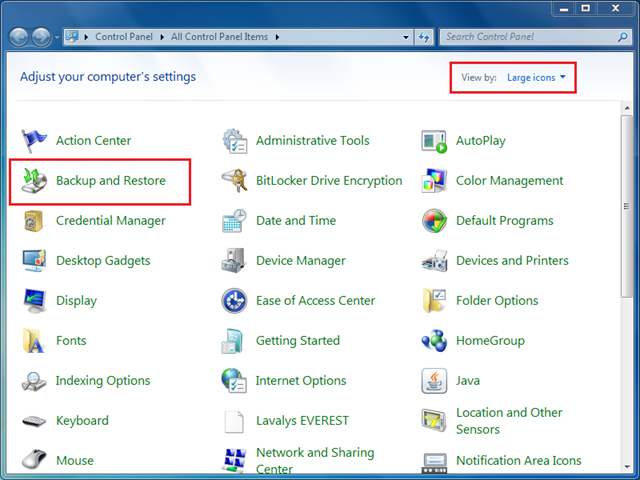Open the View by Large icons dropdown

(x=536, y=78)
